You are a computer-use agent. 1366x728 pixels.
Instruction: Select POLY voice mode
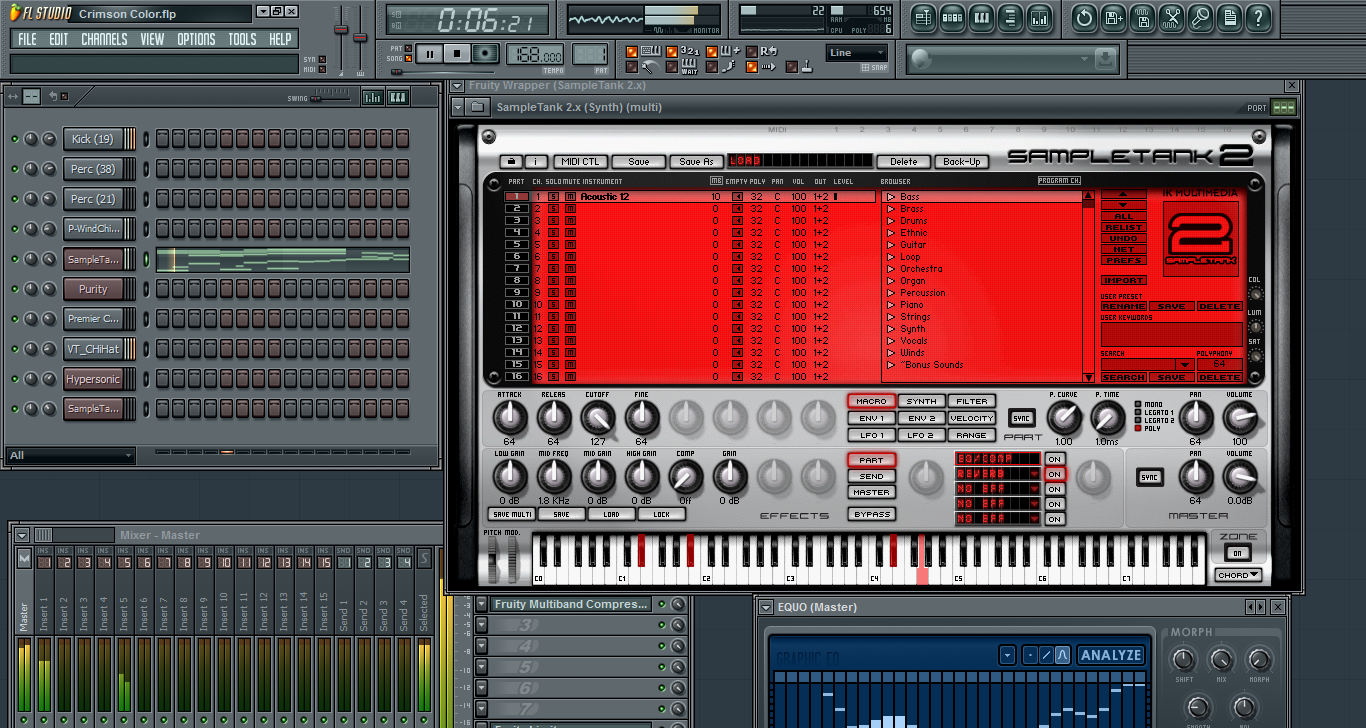1138,428
